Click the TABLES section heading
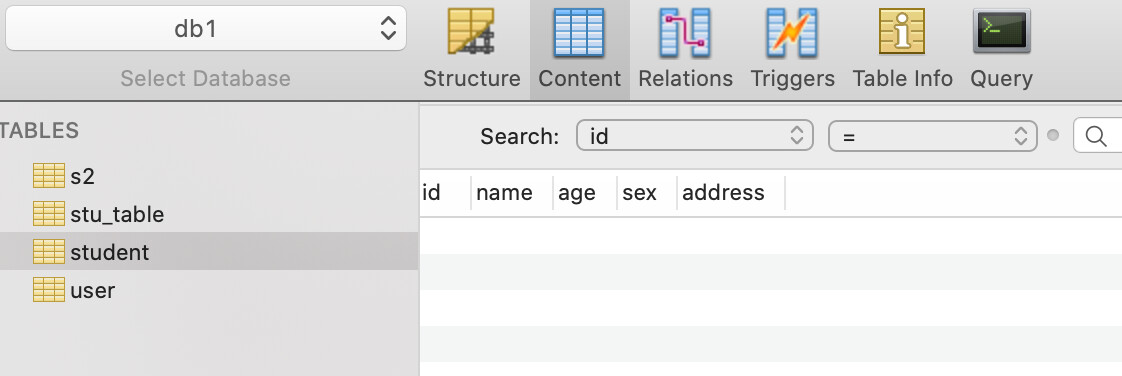 click(39, 130)
